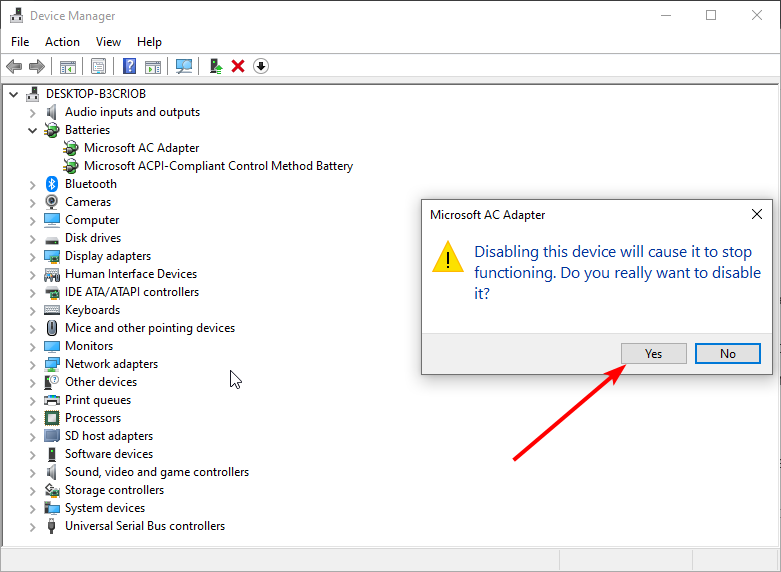
Task: Select the Computer category row
Action: 92,220
